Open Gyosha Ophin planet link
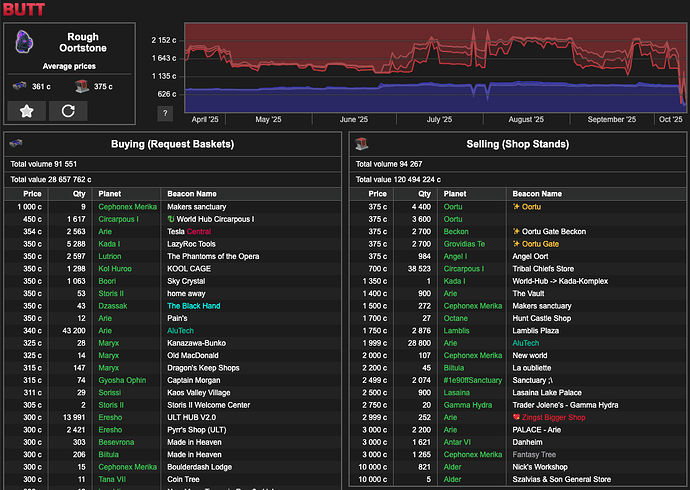 pyautogui.click(x=122, y=380)
